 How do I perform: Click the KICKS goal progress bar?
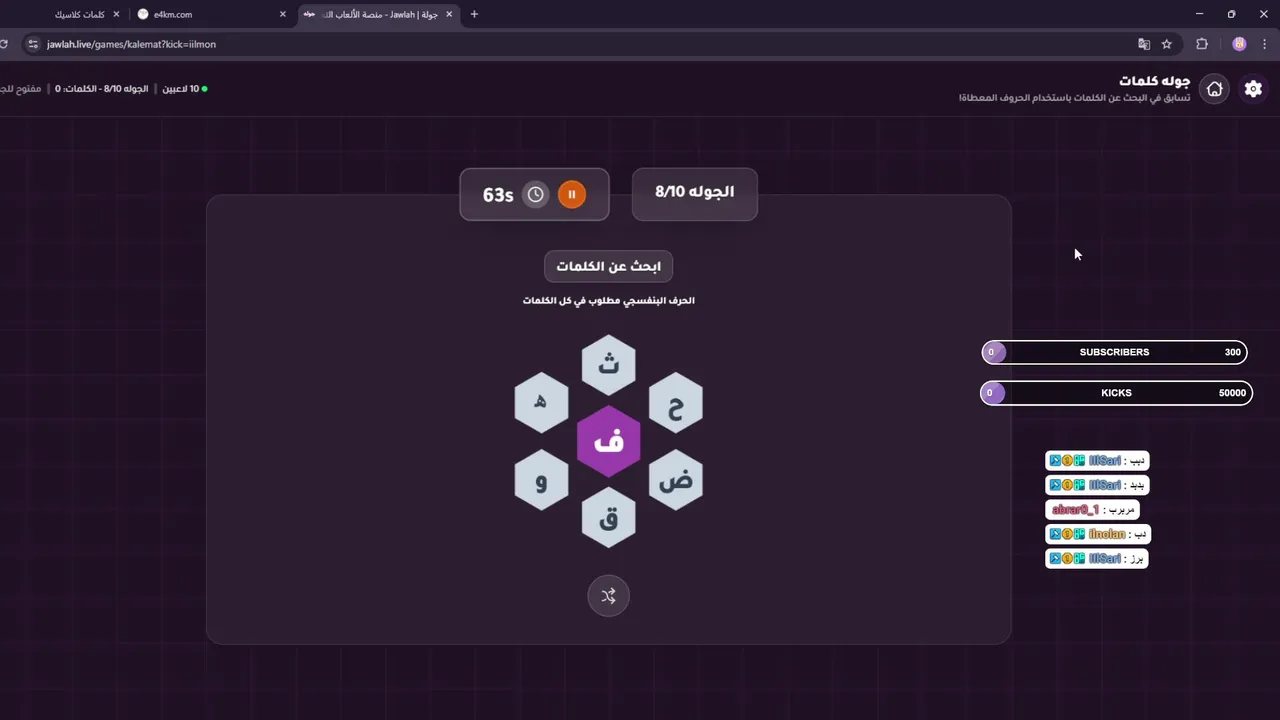[1116, 393]
